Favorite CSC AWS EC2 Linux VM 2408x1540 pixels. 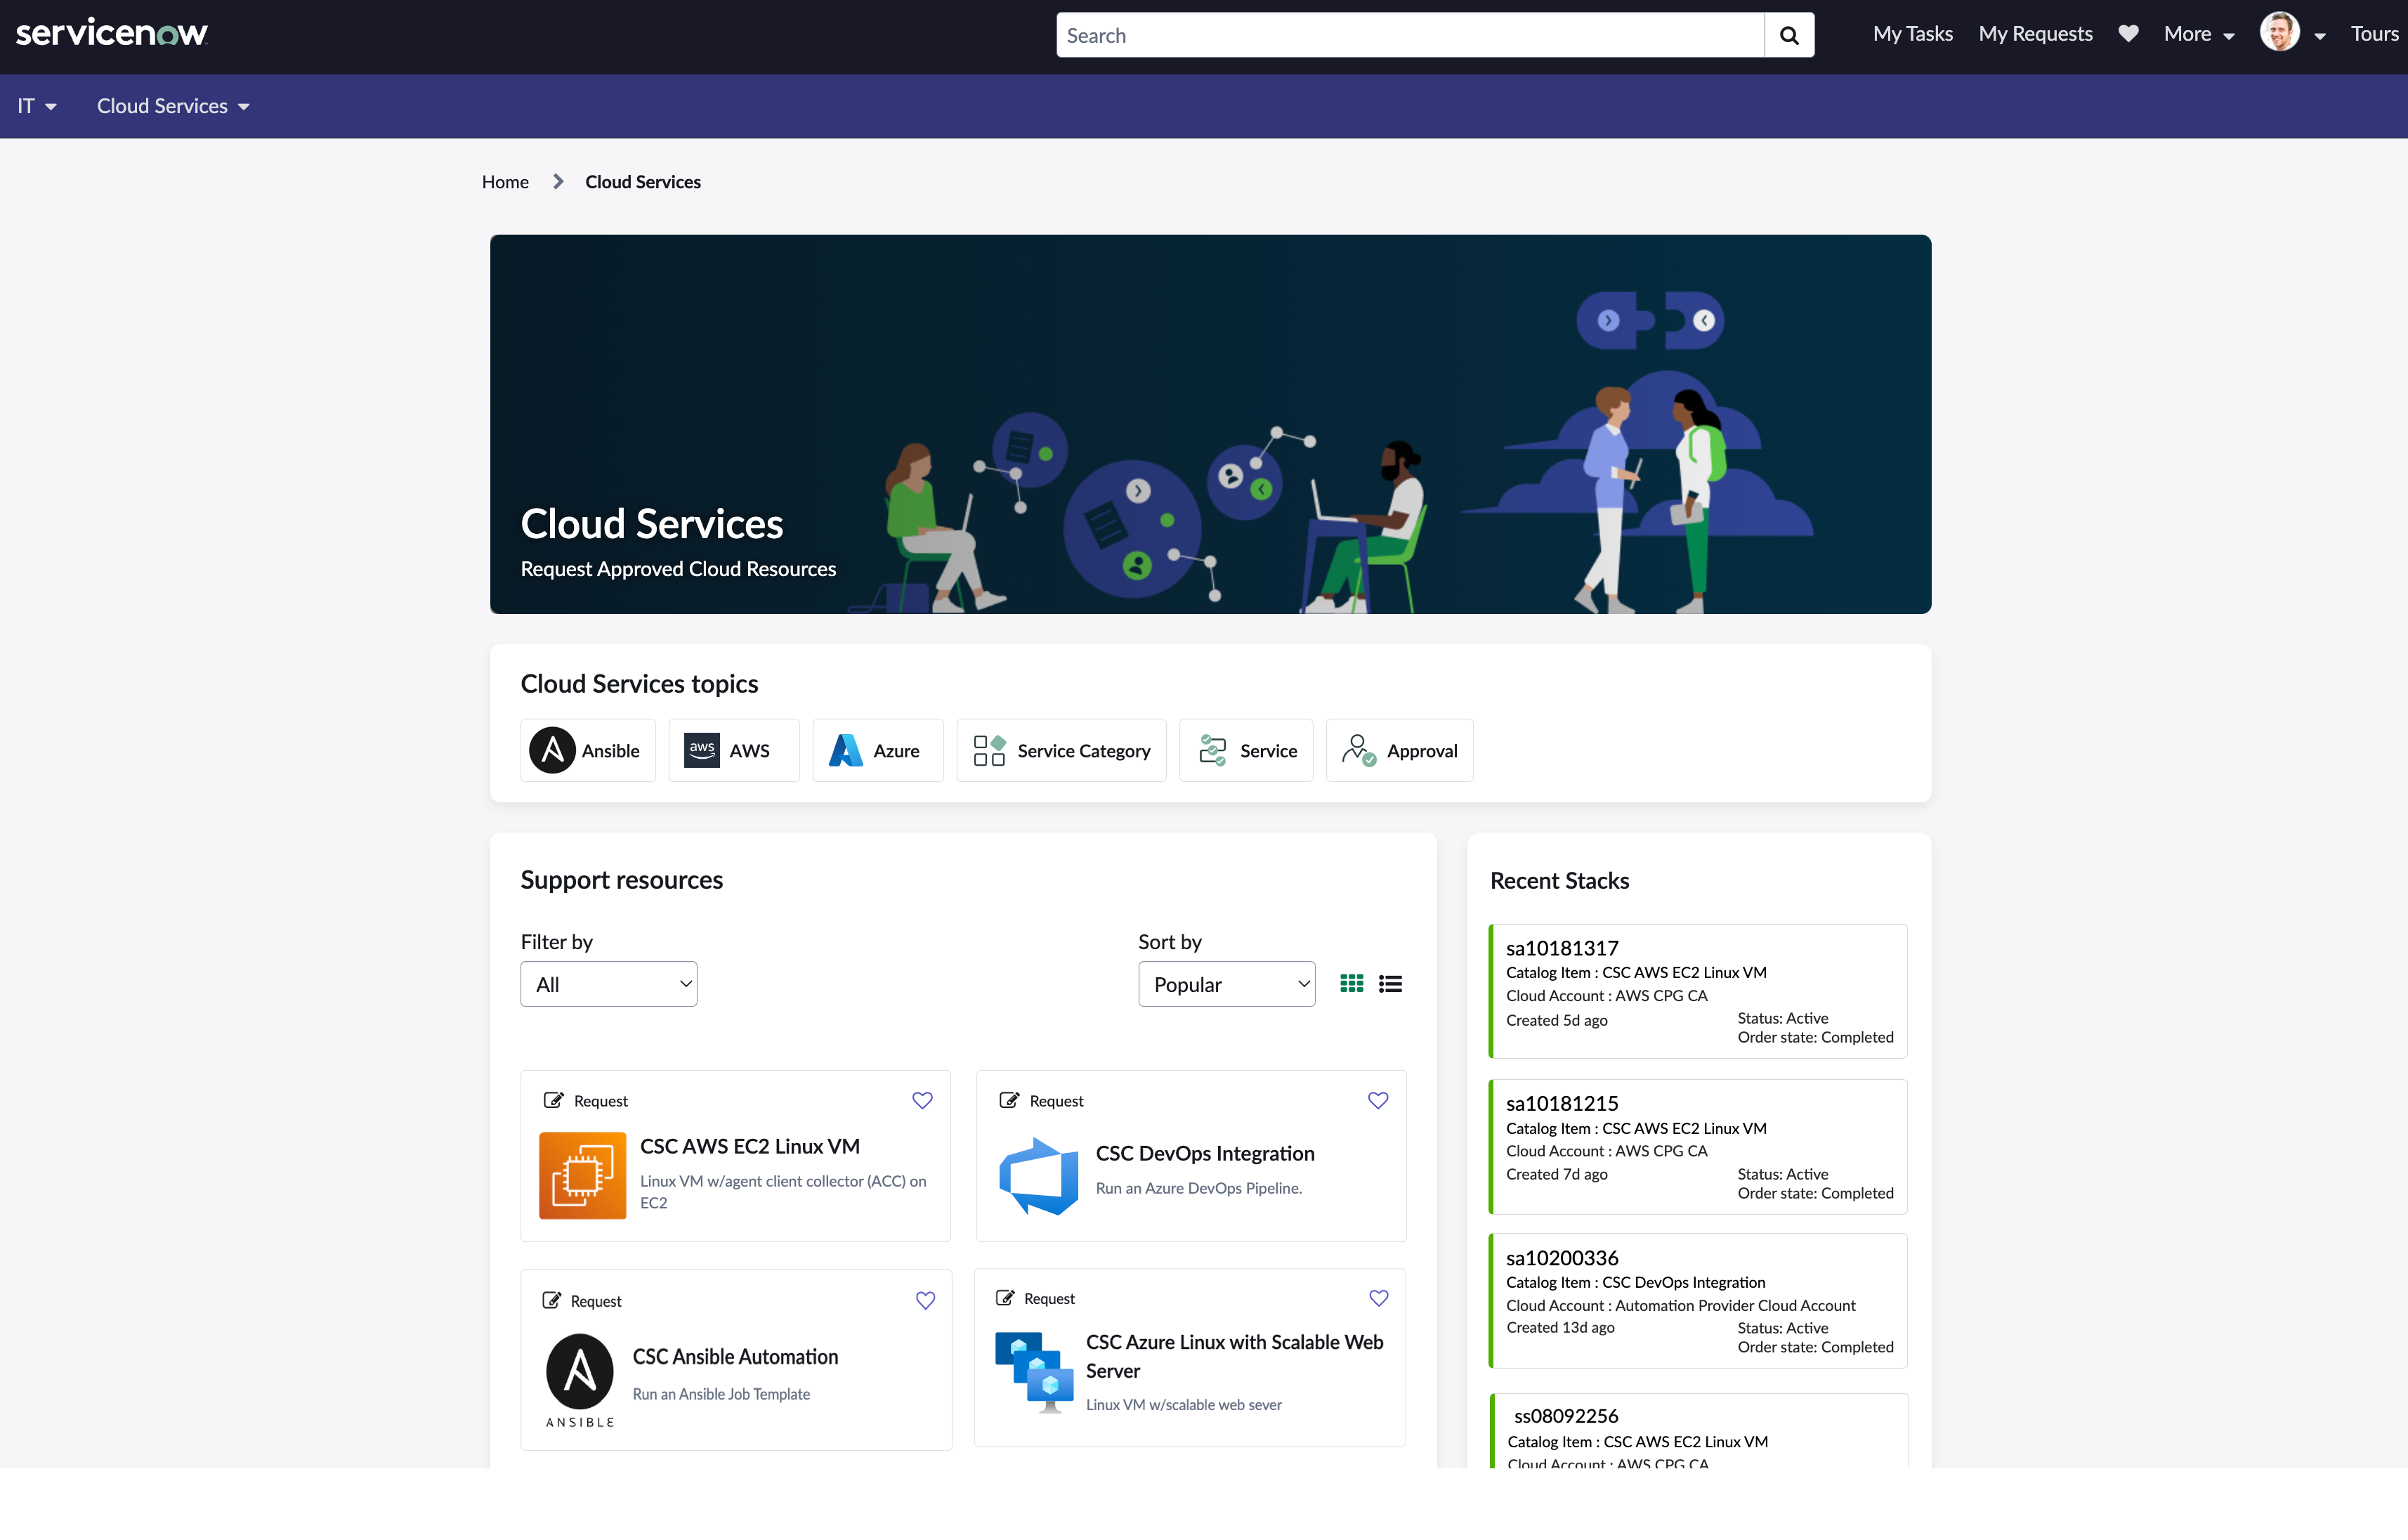[922, 1100]
